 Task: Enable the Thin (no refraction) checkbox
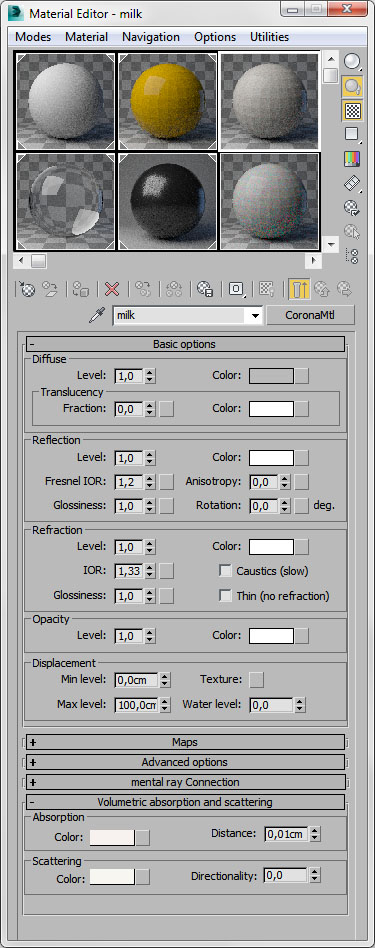[226, 596]
